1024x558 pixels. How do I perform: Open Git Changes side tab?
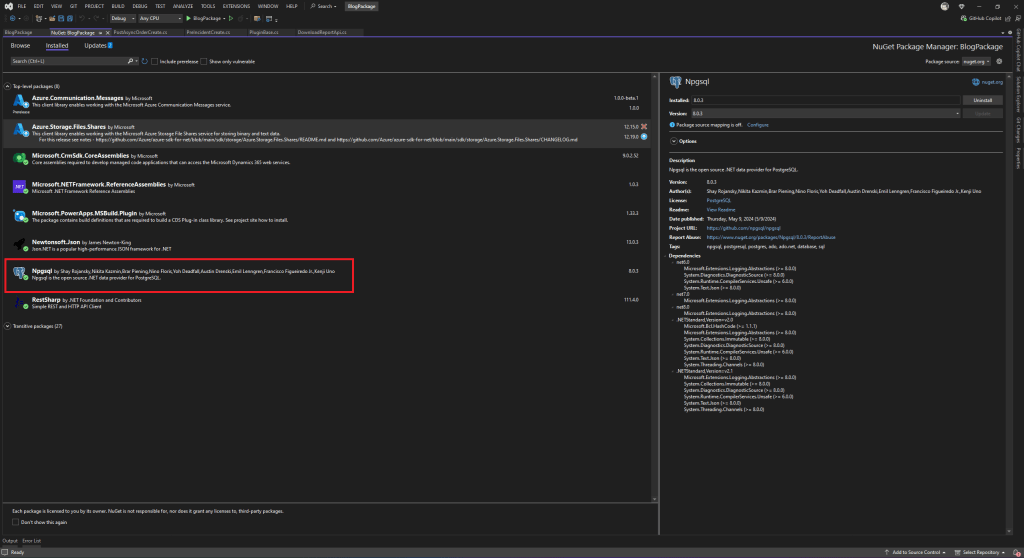(x=1017, y=130)
